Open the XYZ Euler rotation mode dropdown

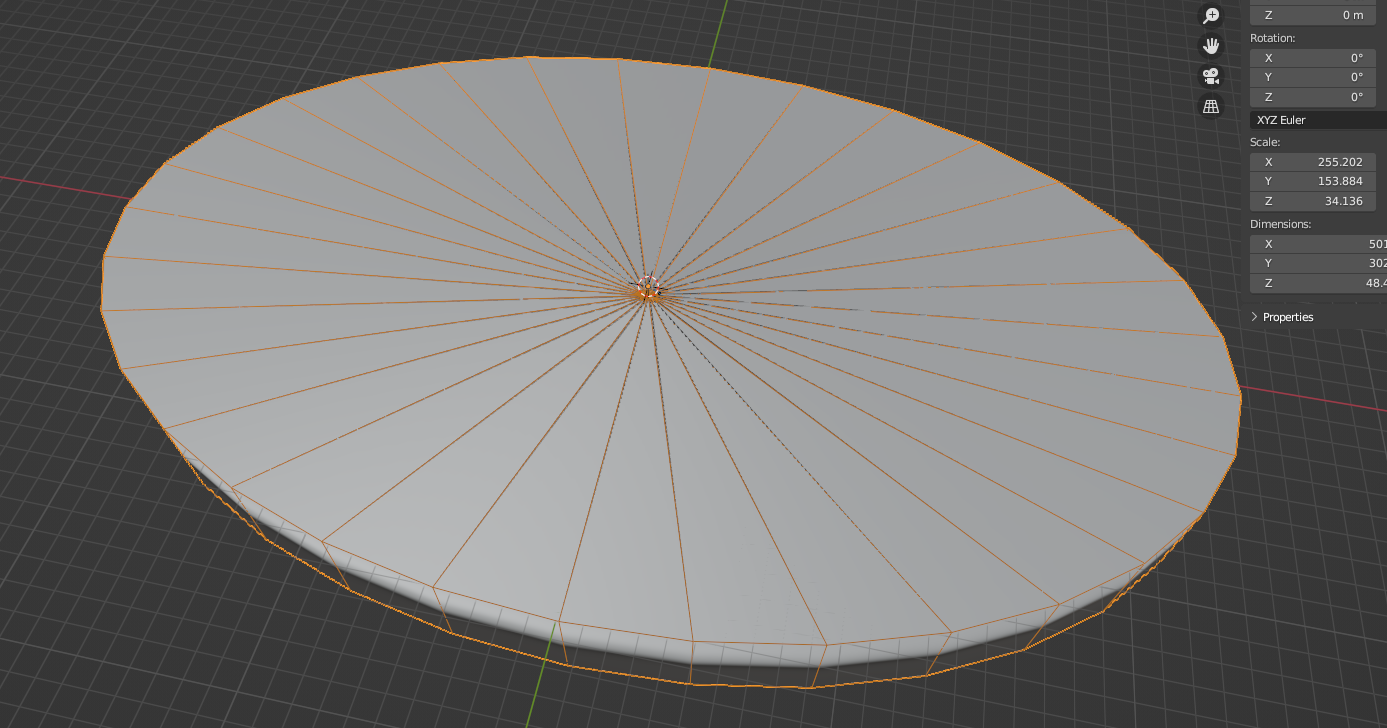click(x=1318, y=120)
